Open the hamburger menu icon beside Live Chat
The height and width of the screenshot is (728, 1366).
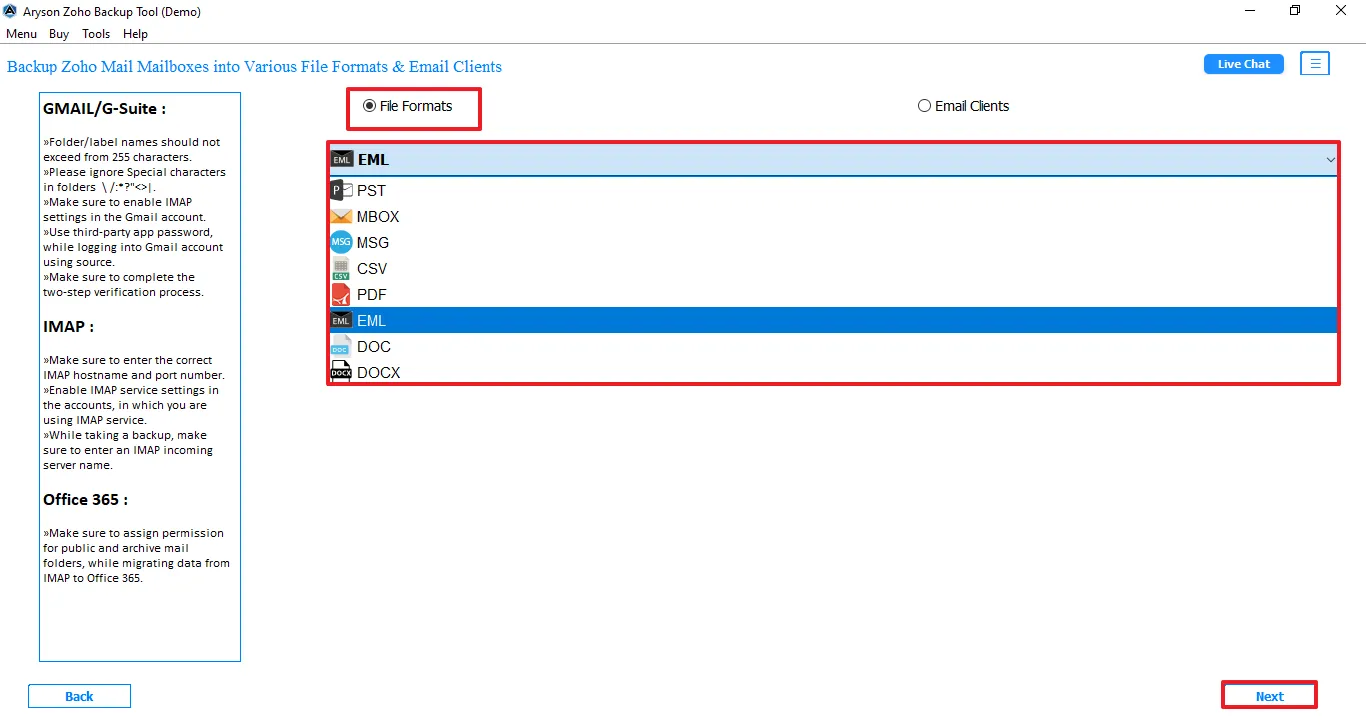tap(1315, 64)
